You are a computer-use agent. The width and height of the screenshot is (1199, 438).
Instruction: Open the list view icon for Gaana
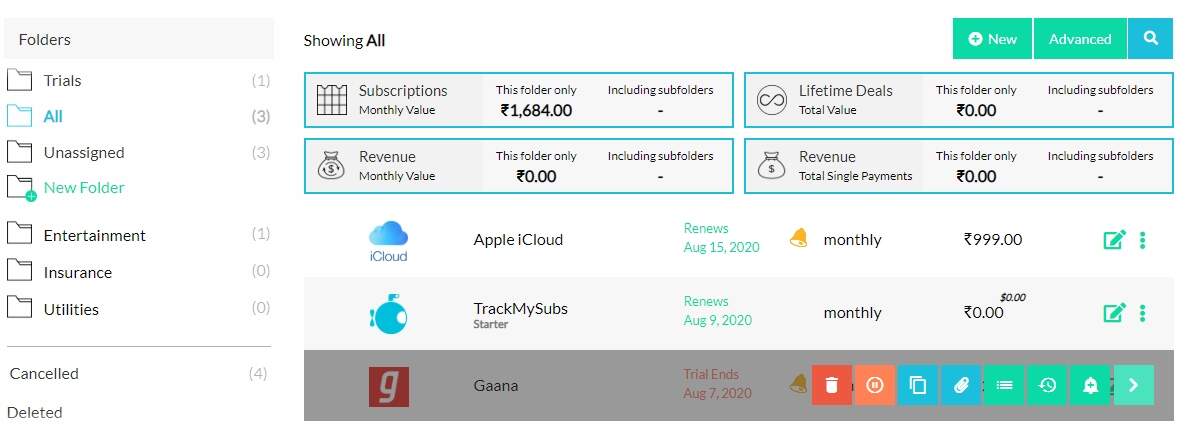click(1004, 385)
